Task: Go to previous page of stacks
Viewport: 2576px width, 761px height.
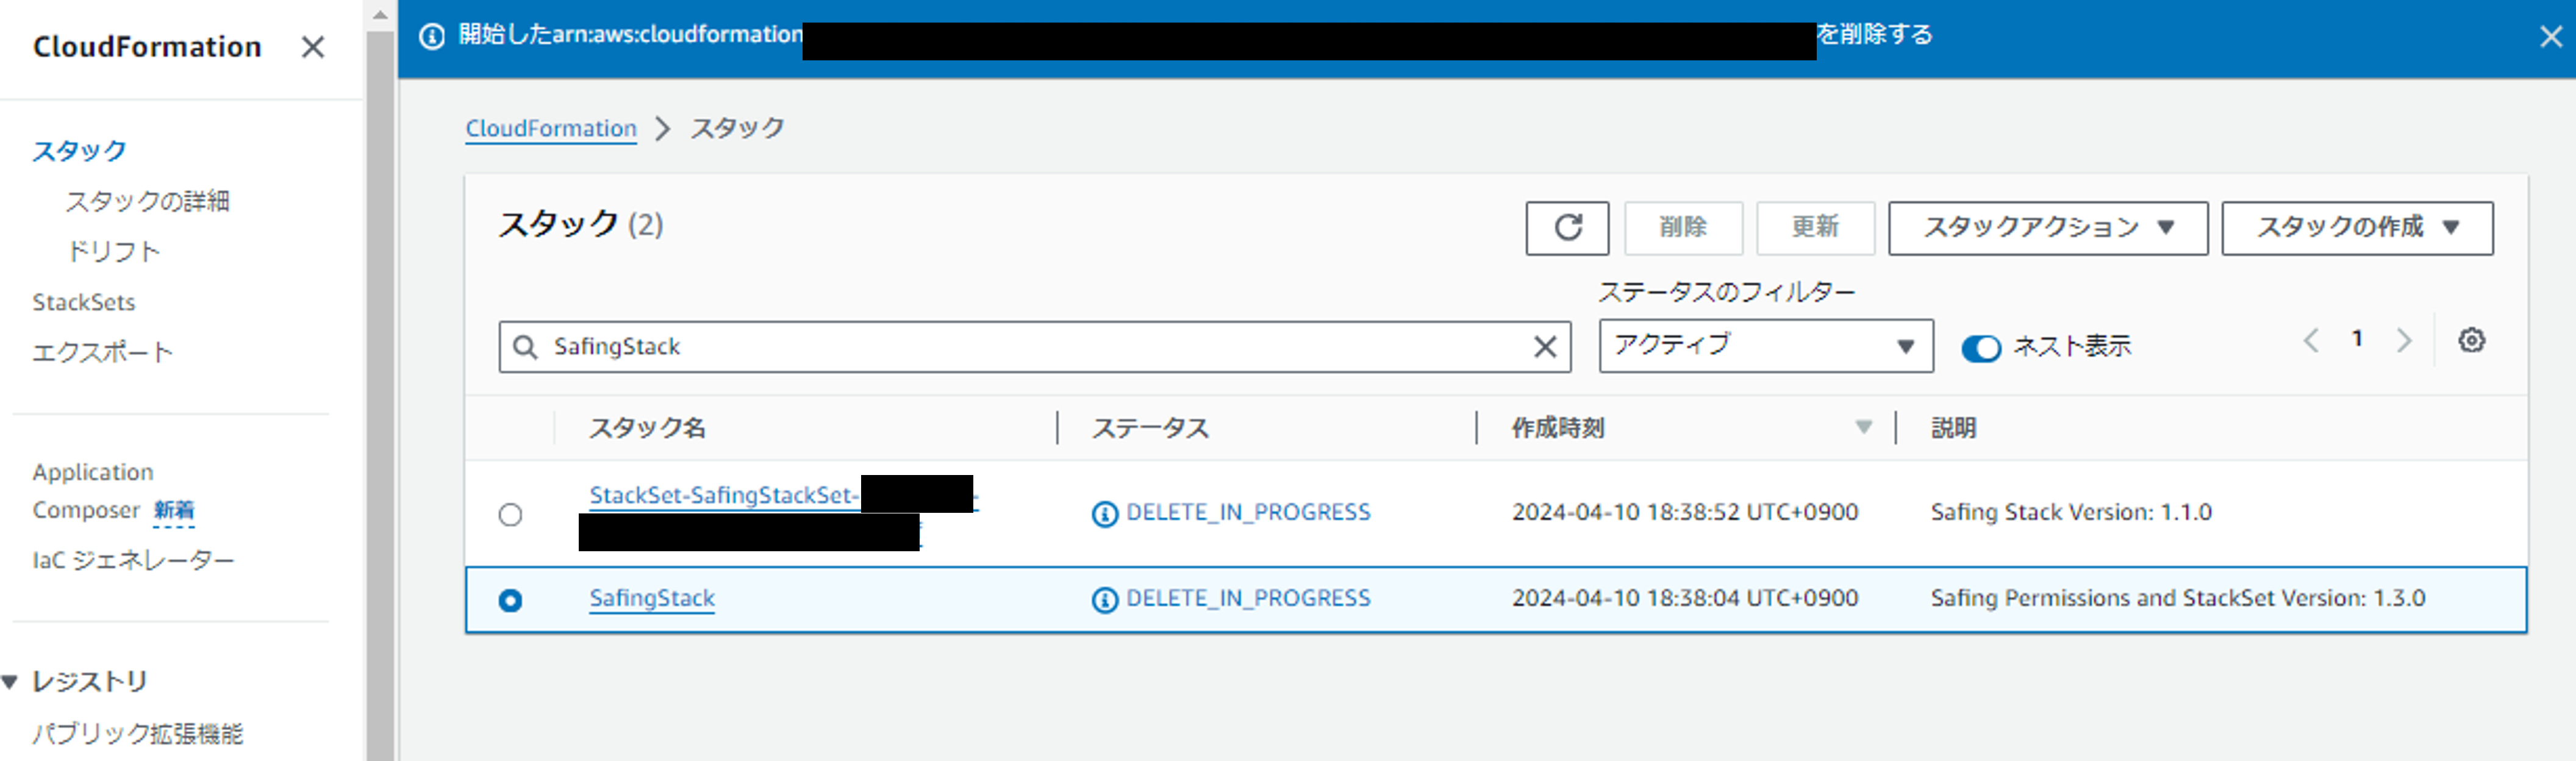Action: tap(2311, 341)
